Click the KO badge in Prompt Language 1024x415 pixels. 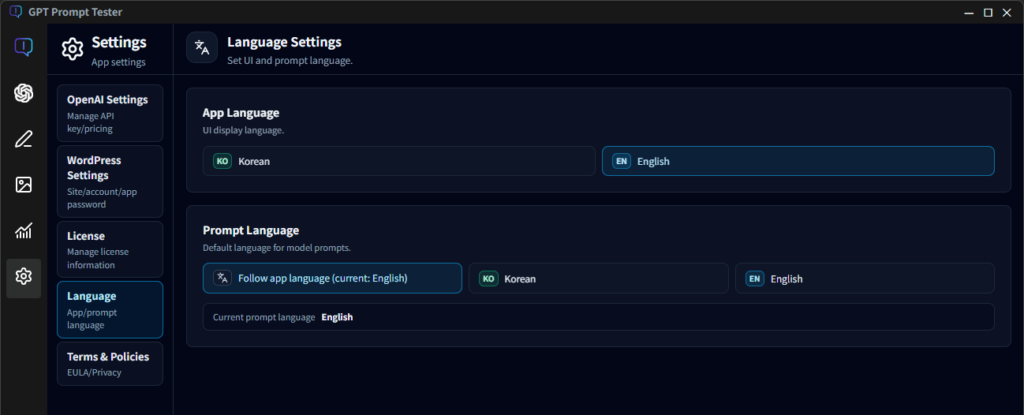pyautogui.click(x=488, y=278)
